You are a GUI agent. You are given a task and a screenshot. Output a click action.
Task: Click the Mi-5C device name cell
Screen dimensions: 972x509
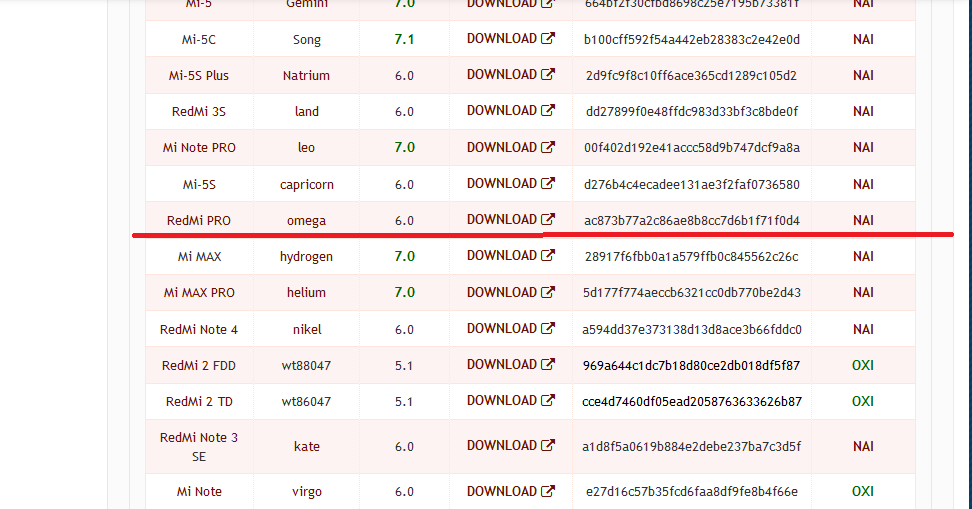click(199, 40)
